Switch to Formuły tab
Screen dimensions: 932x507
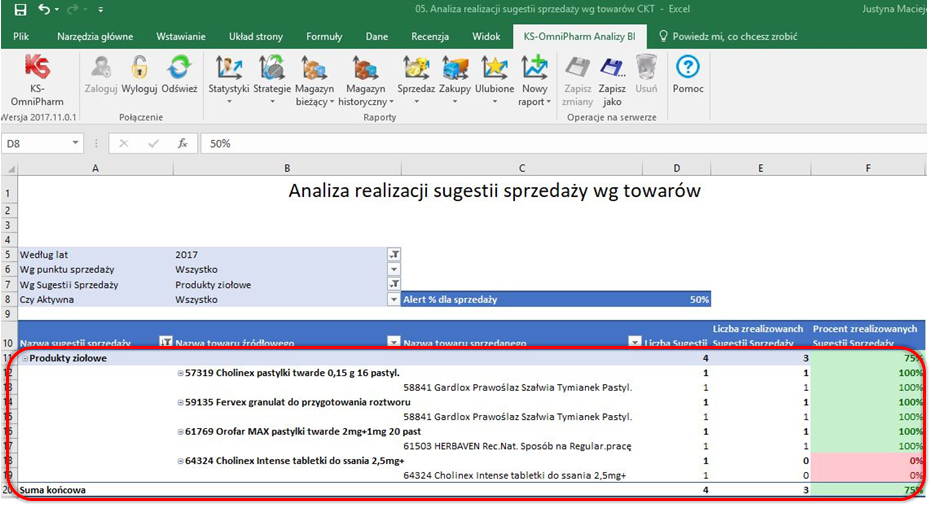324,36
